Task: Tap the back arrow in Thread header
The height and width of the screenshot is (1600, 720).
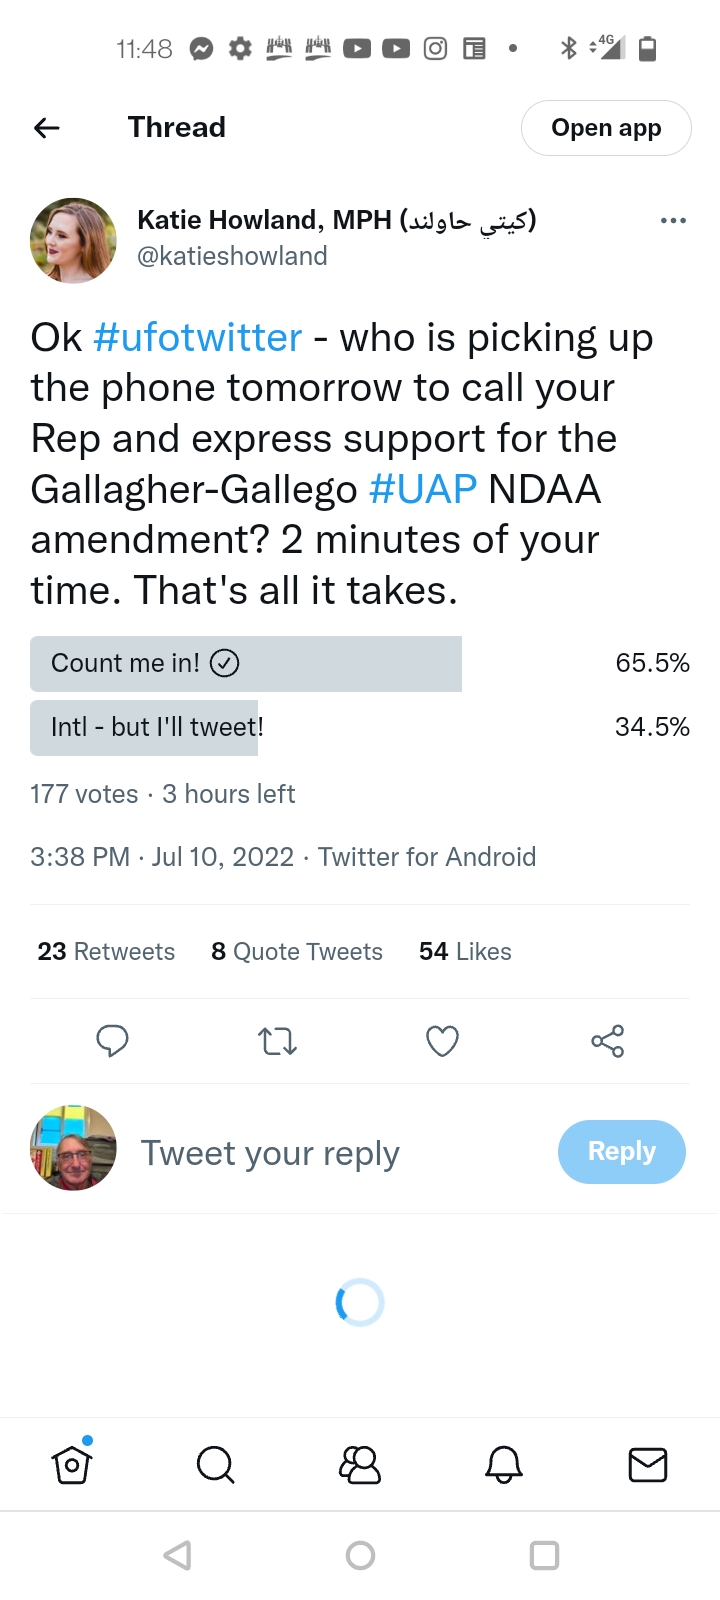Action: (47, 128)
